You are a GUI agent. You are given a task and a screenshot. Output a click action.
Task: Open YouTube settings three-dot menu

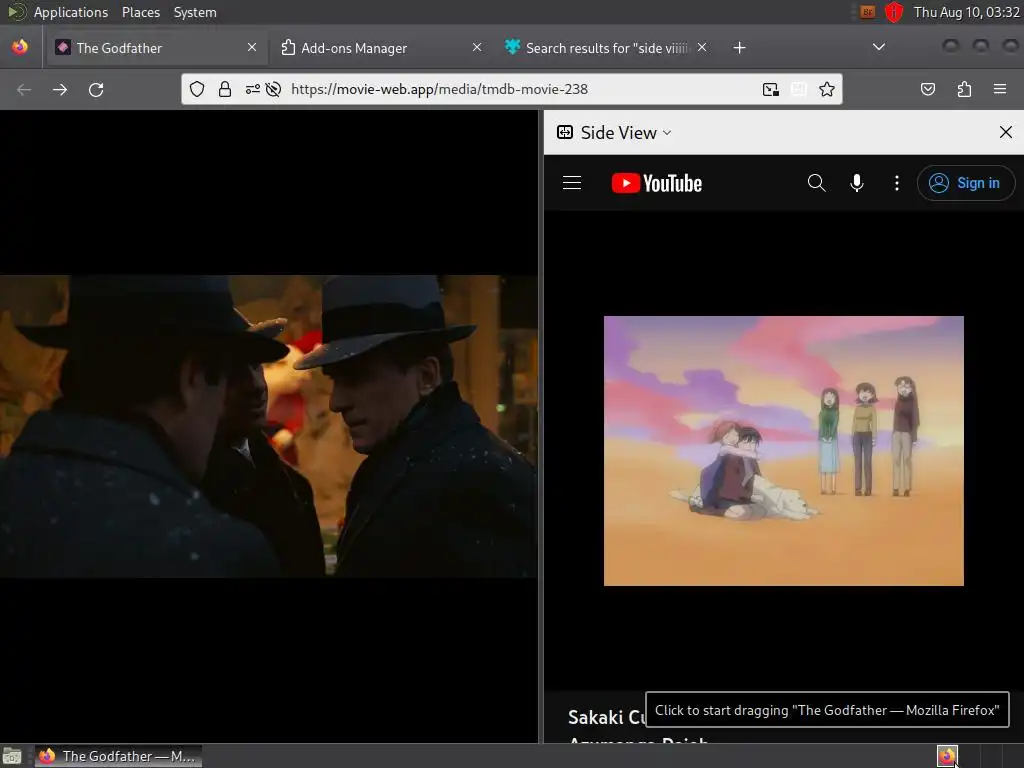pos(897,183)
